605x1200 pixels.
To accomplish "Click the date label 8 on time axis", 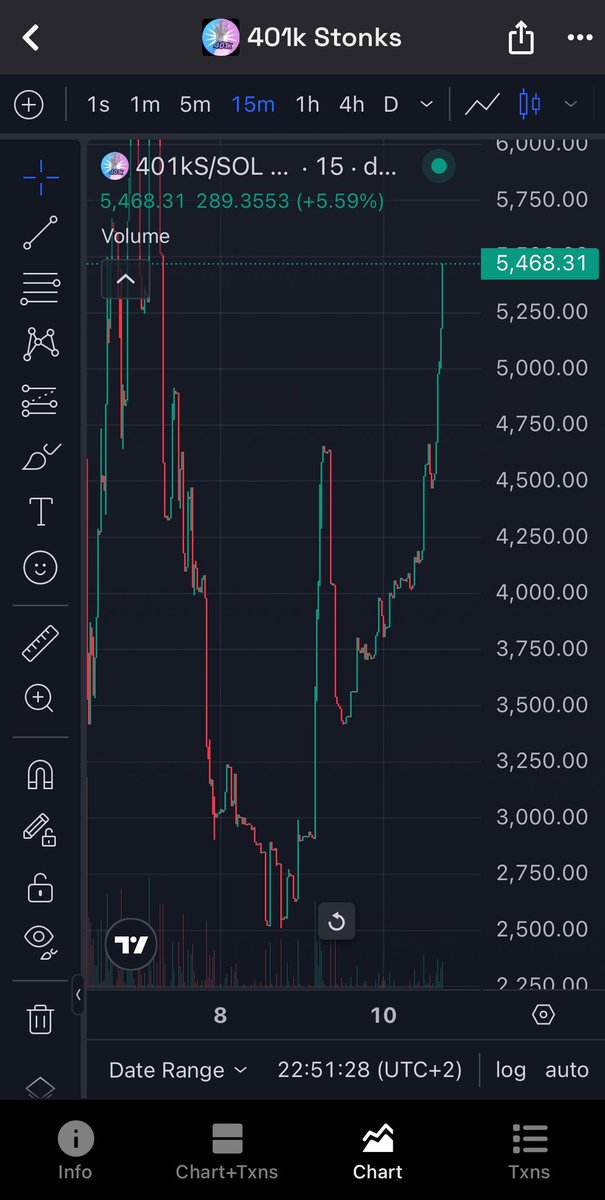I will pos(220,1016).
